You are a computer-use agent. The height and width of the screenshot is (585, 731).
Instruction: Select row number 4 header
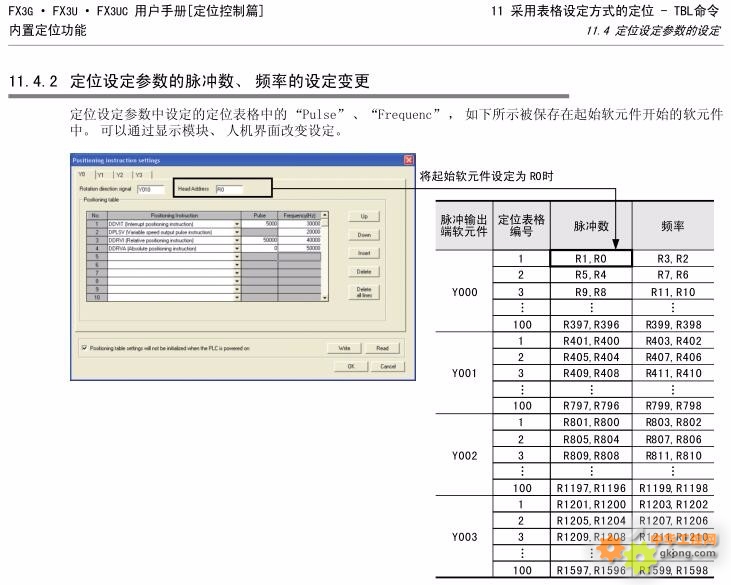(x=97, y=248)
